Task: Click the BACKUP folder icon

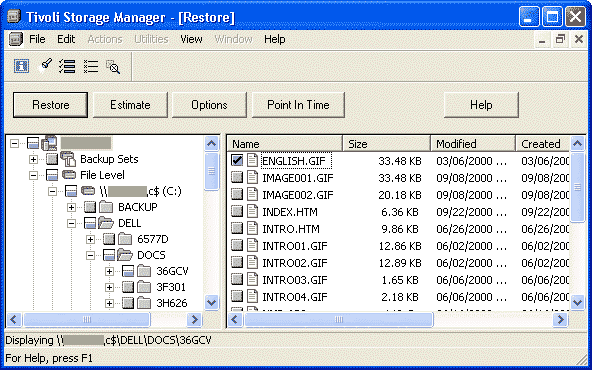Action: point(106,207)
